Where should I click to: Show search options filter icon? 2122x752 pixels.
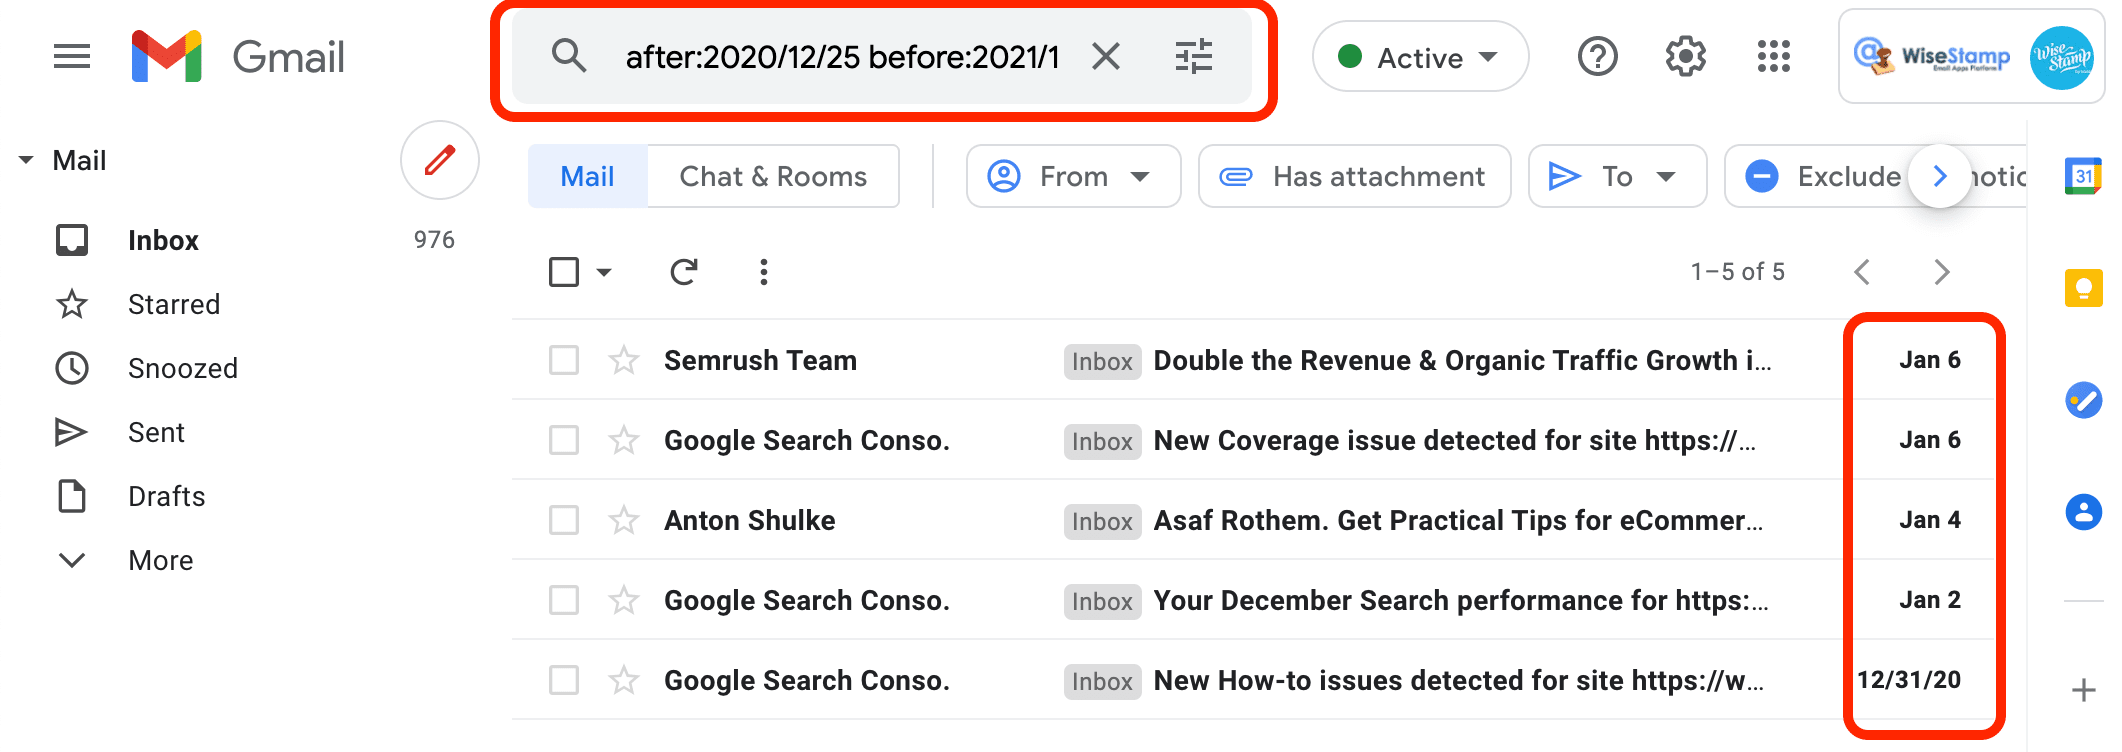click(1193, 57)
